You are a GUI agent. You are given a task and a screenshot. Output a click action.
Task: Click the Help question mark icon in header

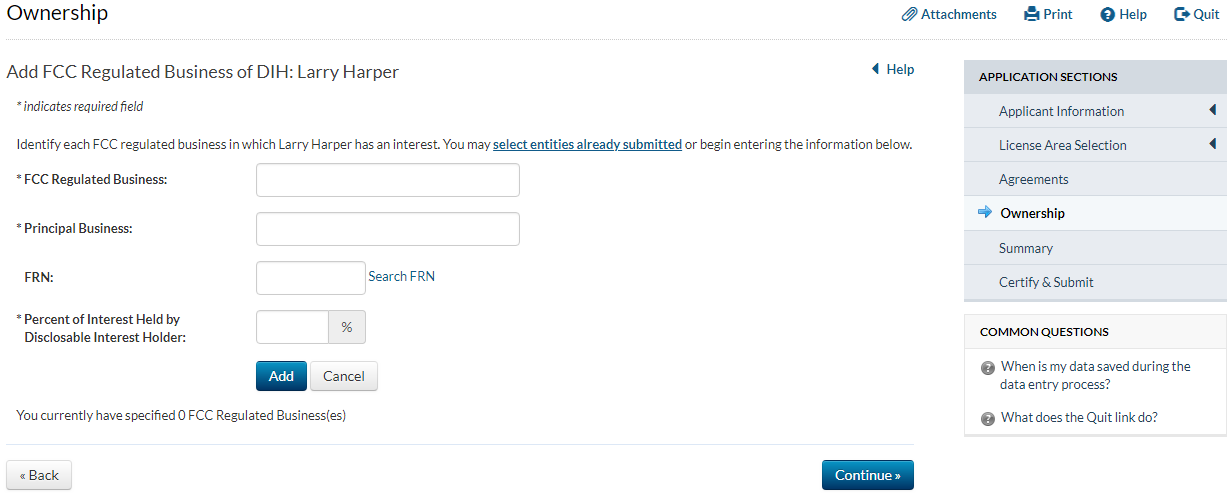[1107, 15]
